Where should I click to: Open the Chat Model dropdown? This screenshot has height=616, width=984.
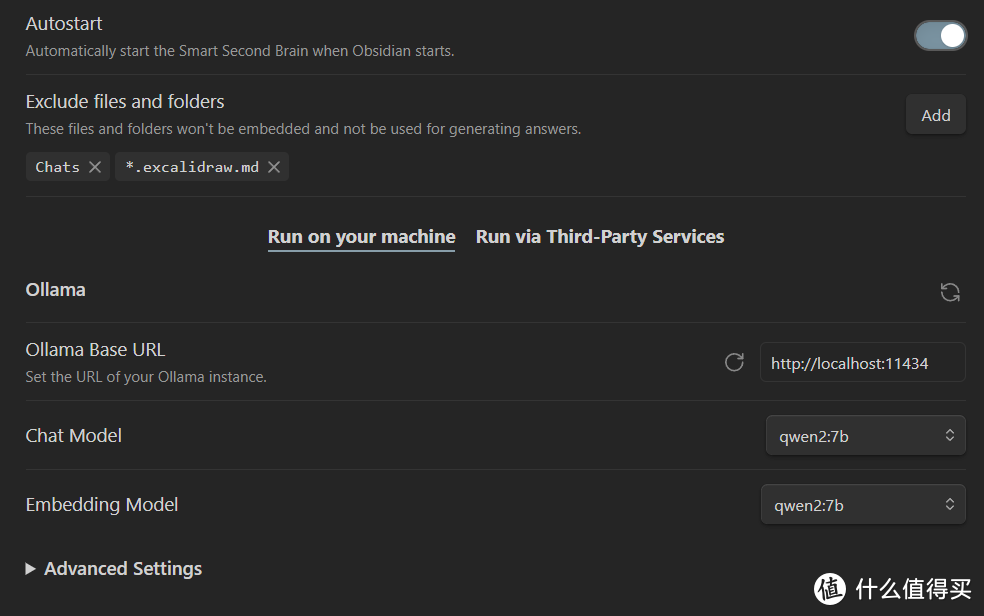point(865,436)
